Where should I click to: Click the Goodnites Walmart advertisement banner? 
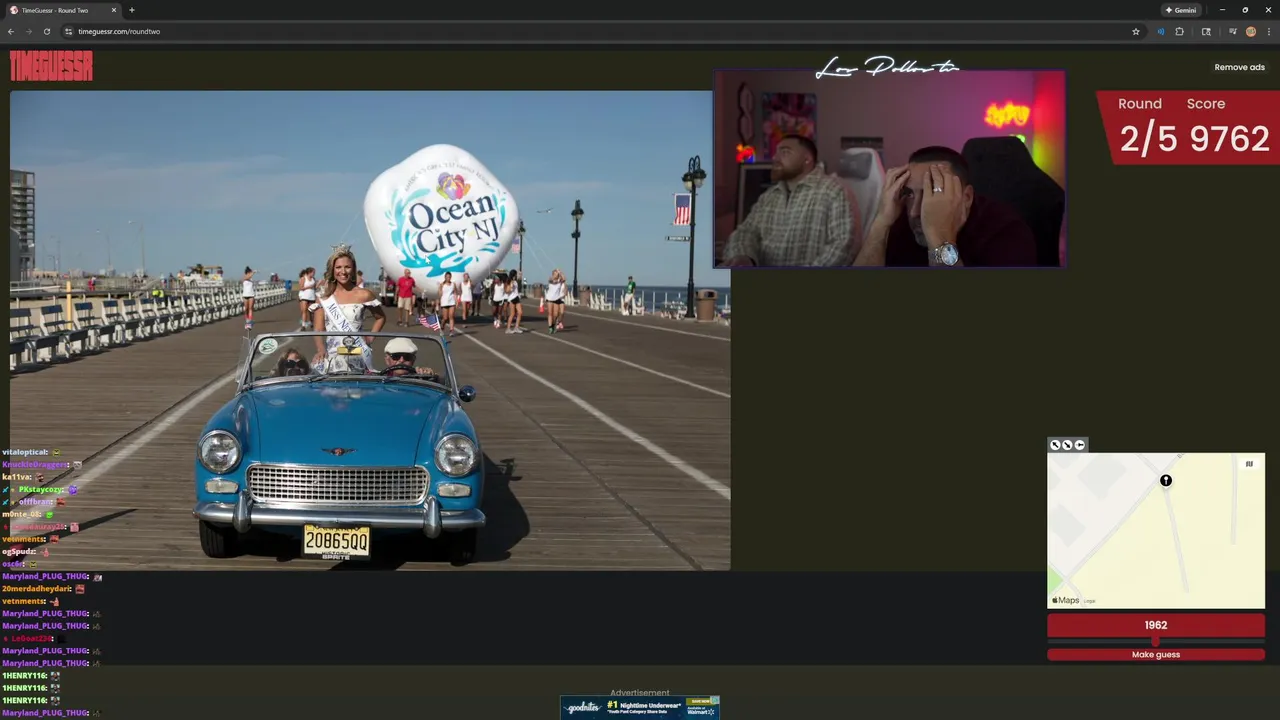pyautogui.click(x=640, y=708)
